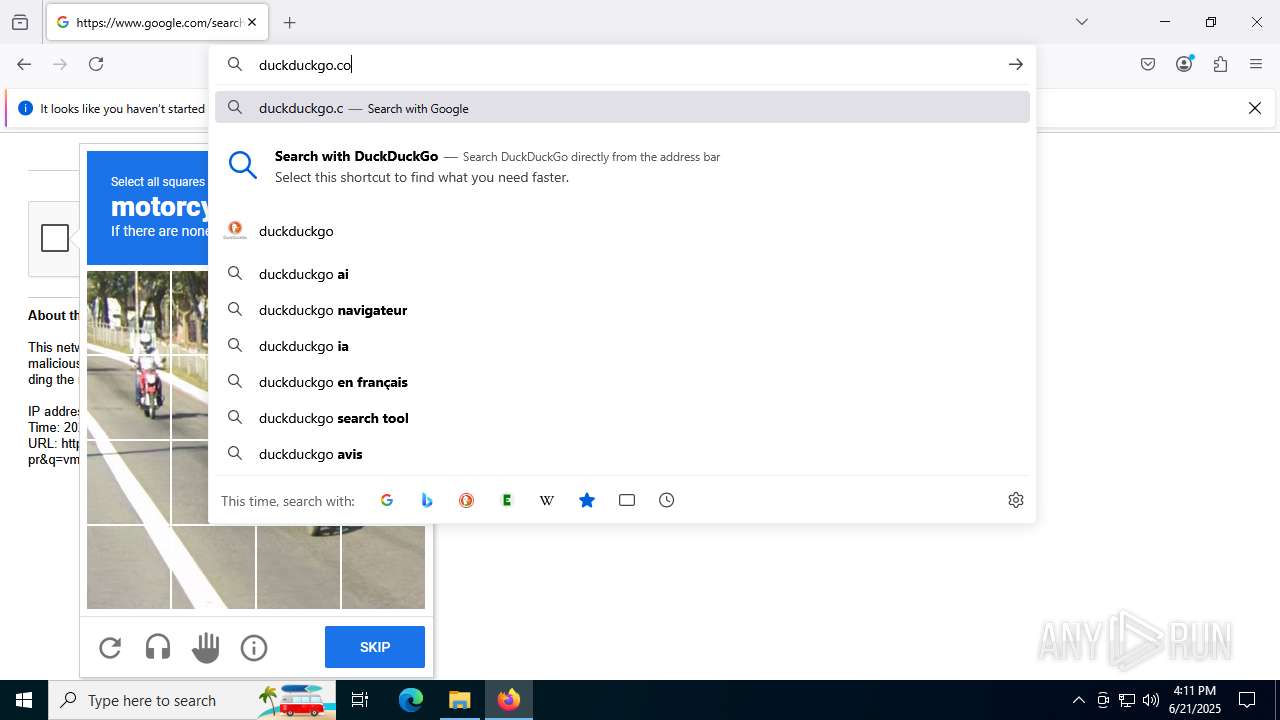Search bookmarks with the star icon
Screen dimensions: 1280x720
click(587, 500)
